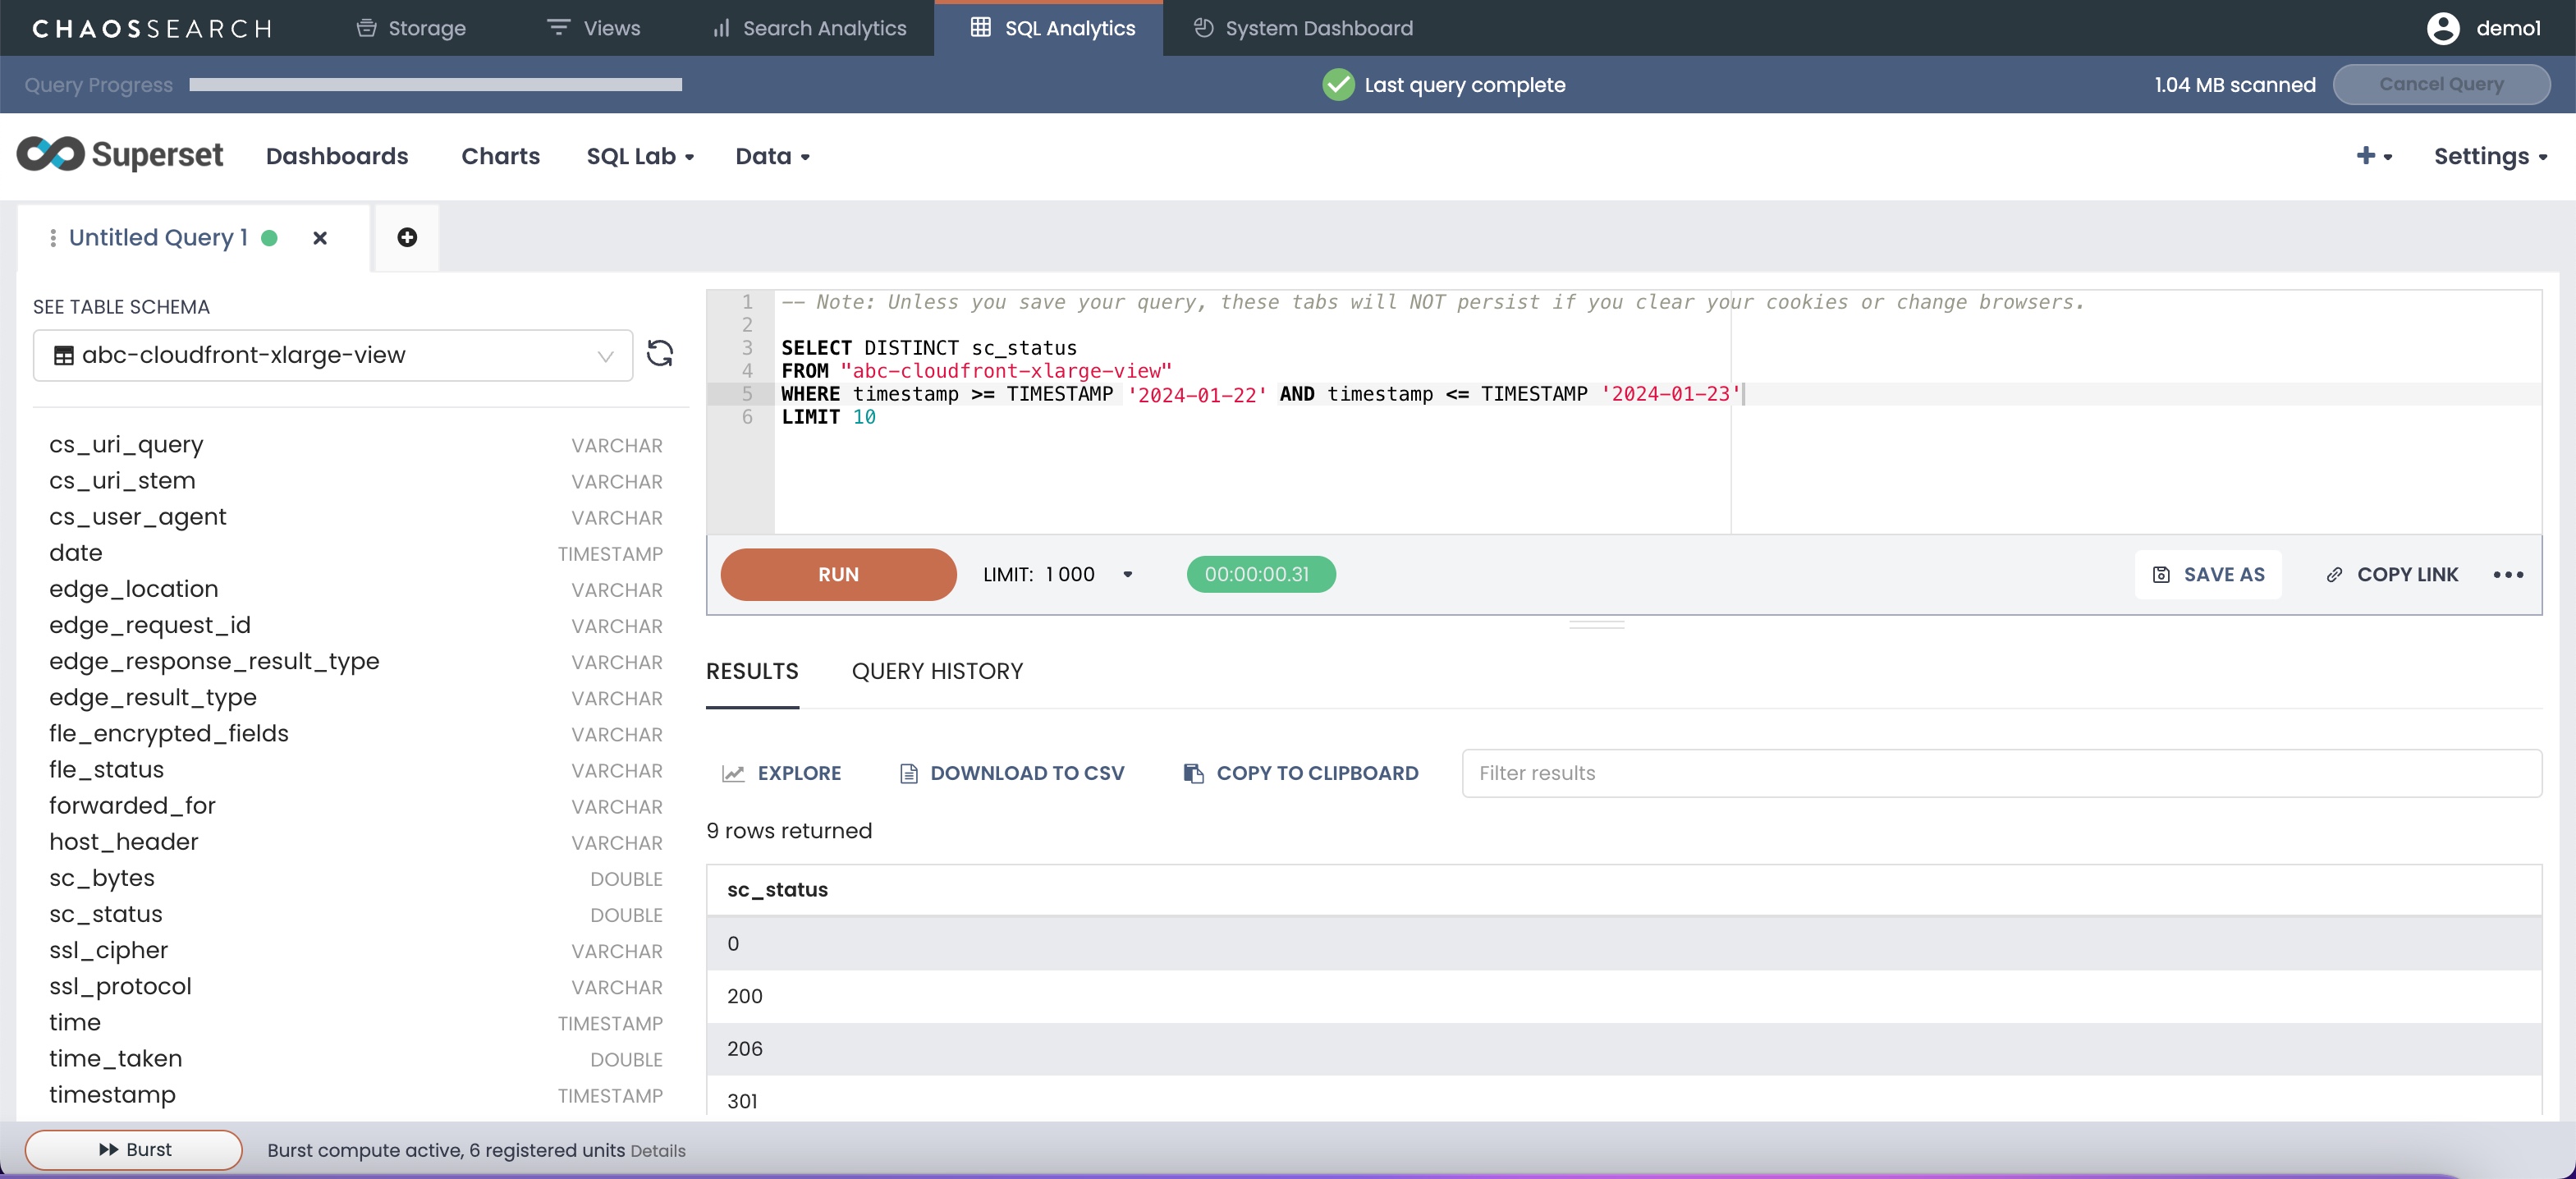The height and width of the screenshot is (1179, 2576).
Task: Open burst compute Details link
Action: click(657, 1151)
